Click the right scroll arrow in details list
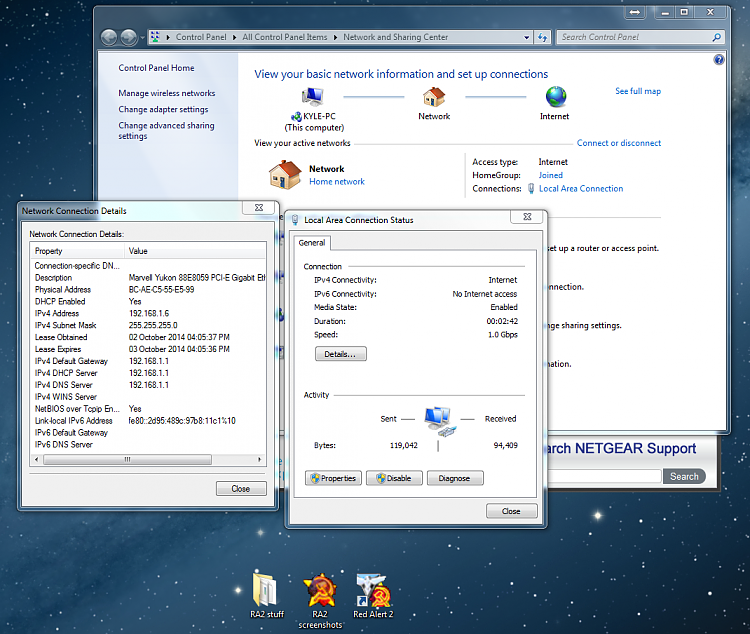 pyautogui.click(x=259, y=459)
